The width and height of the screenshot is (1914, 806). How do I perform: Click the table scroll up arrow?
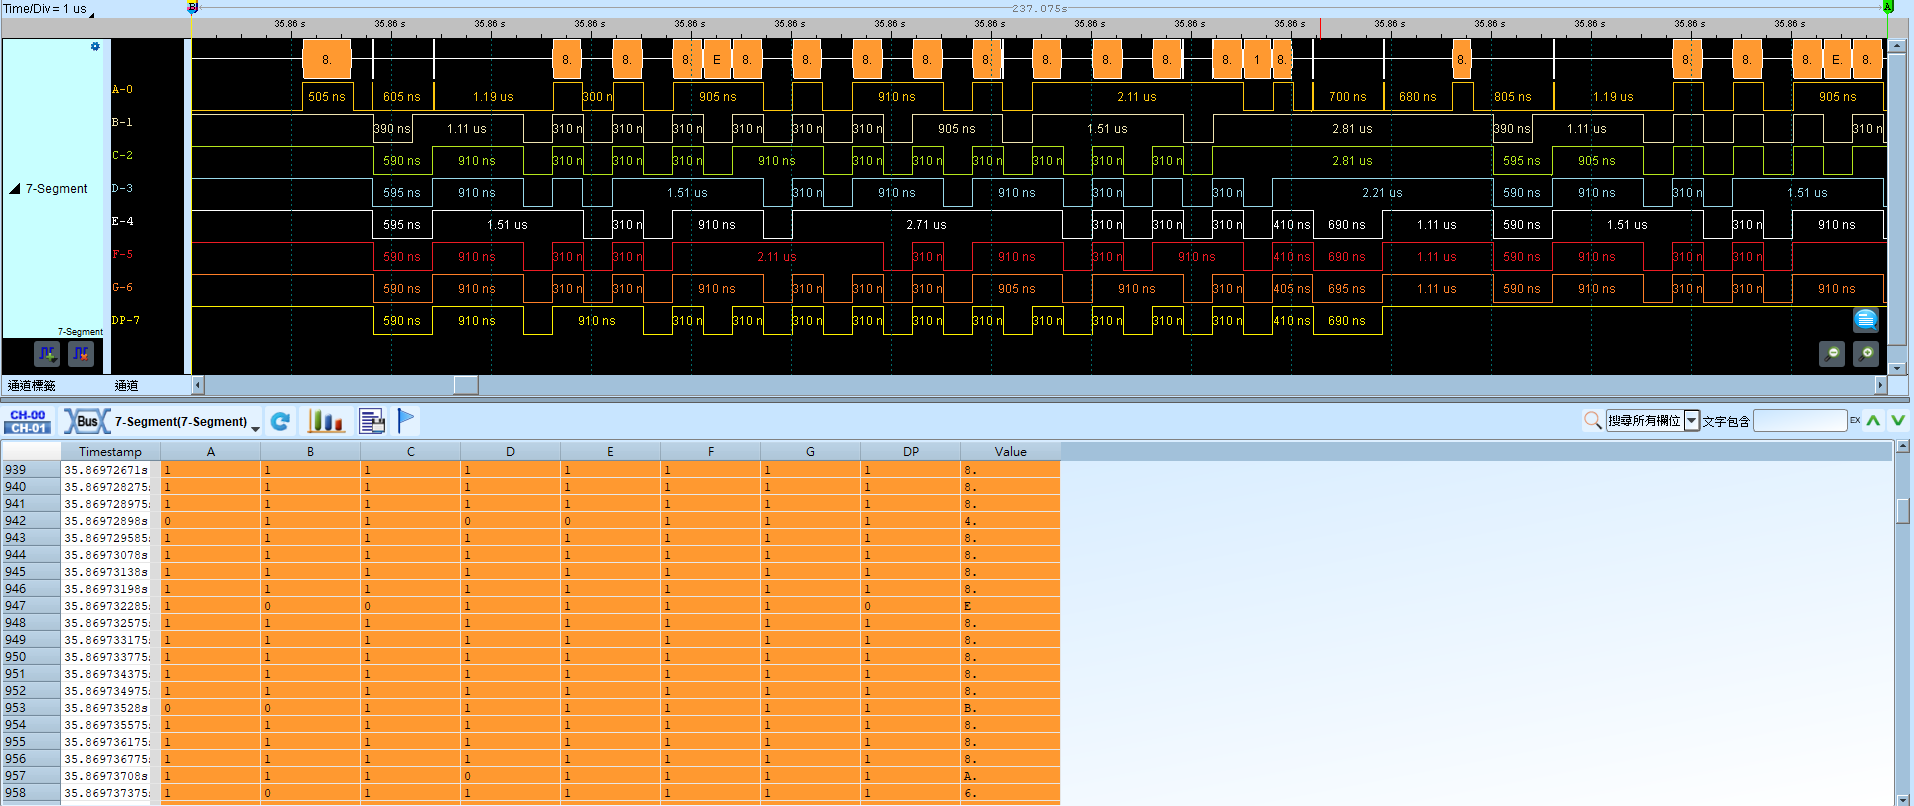coord(1903,447)
